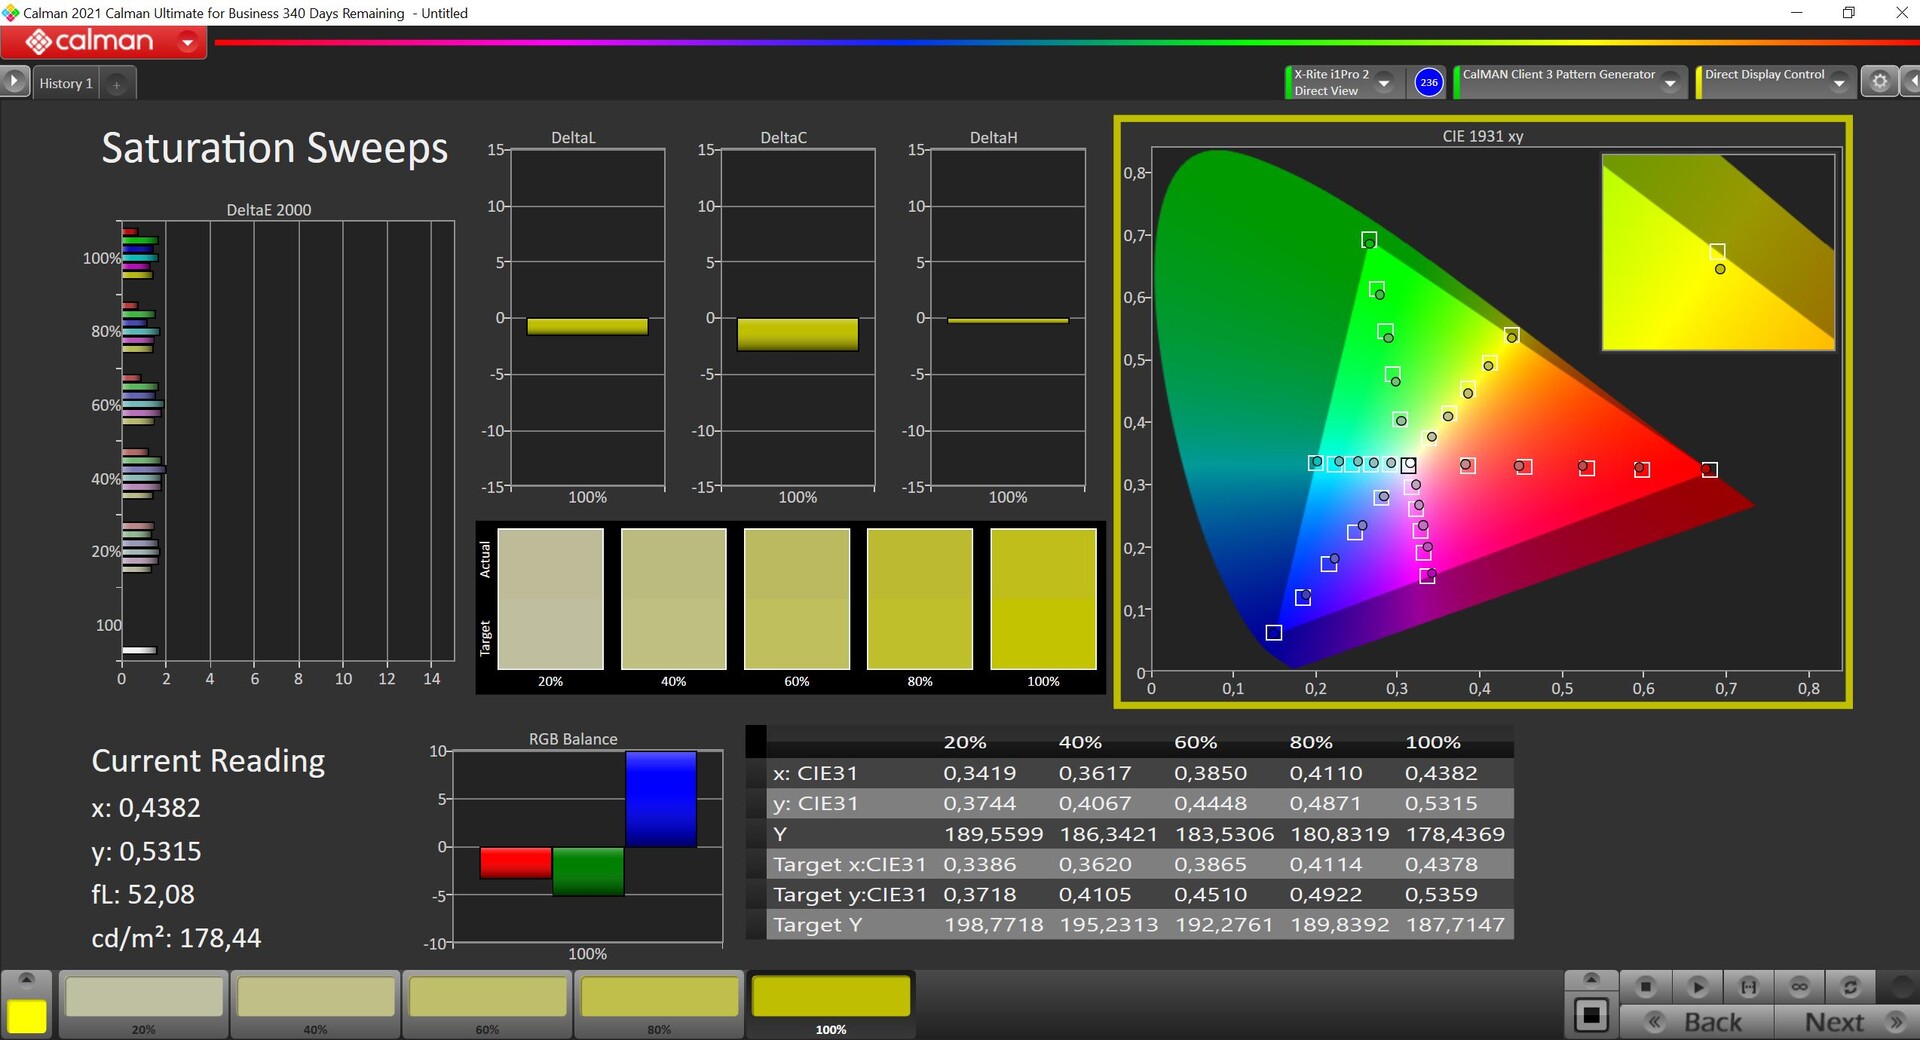Click the read series bracket icon

[1748, 987]
